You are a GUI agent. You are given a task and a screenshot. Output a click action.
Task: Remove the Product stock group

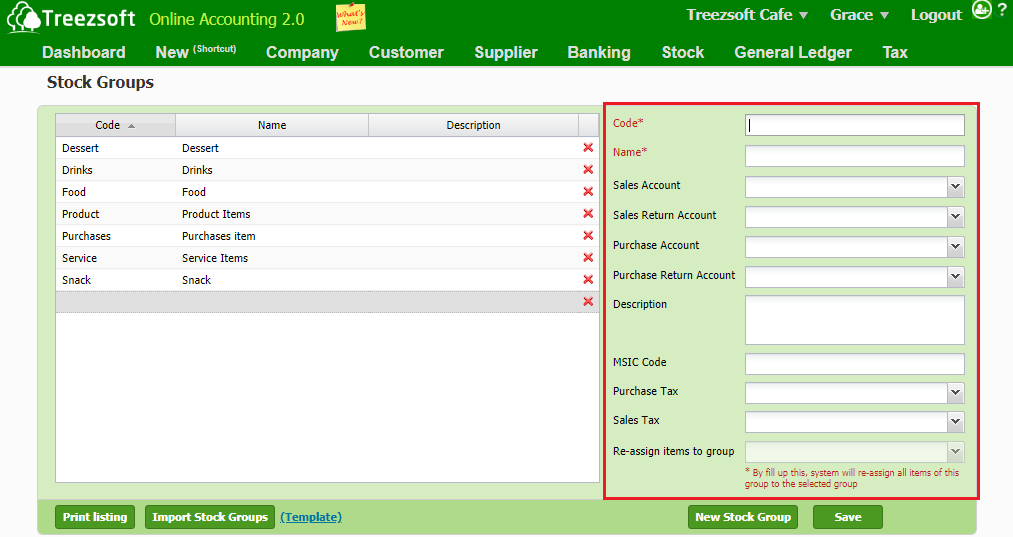[x=588, y=214]
